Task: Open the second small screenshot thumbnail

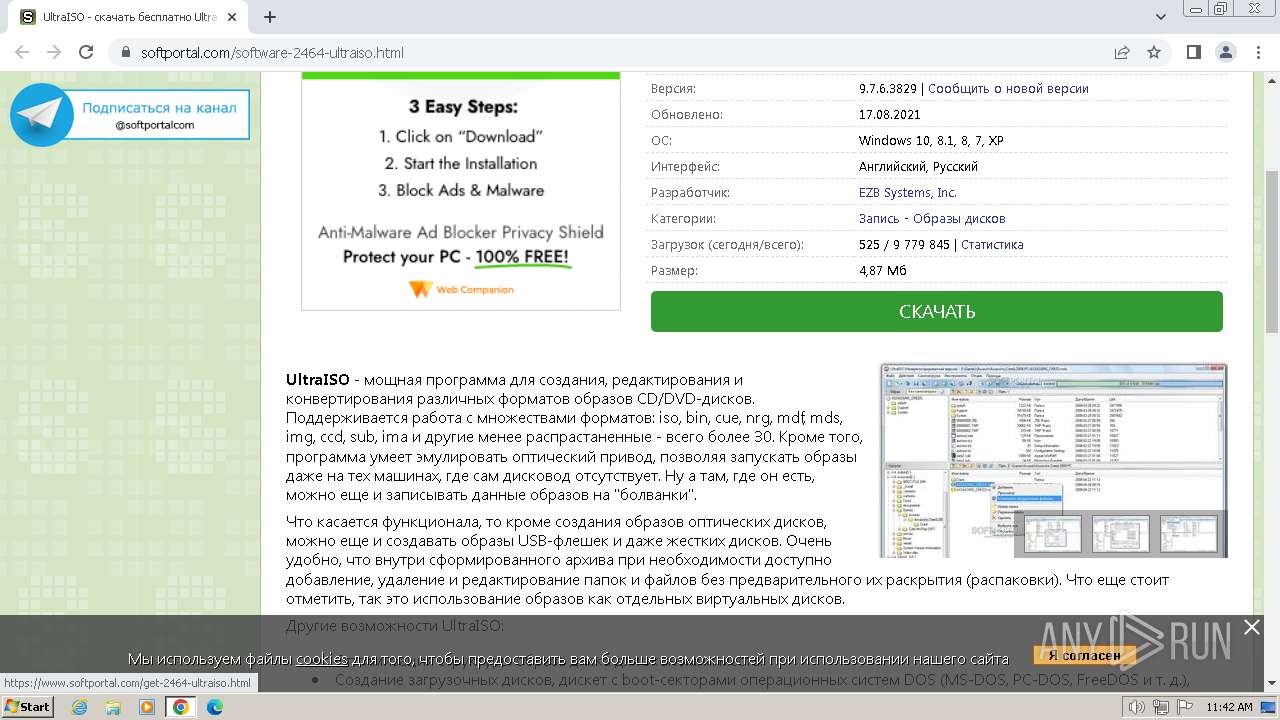Action: [1120, 533]
